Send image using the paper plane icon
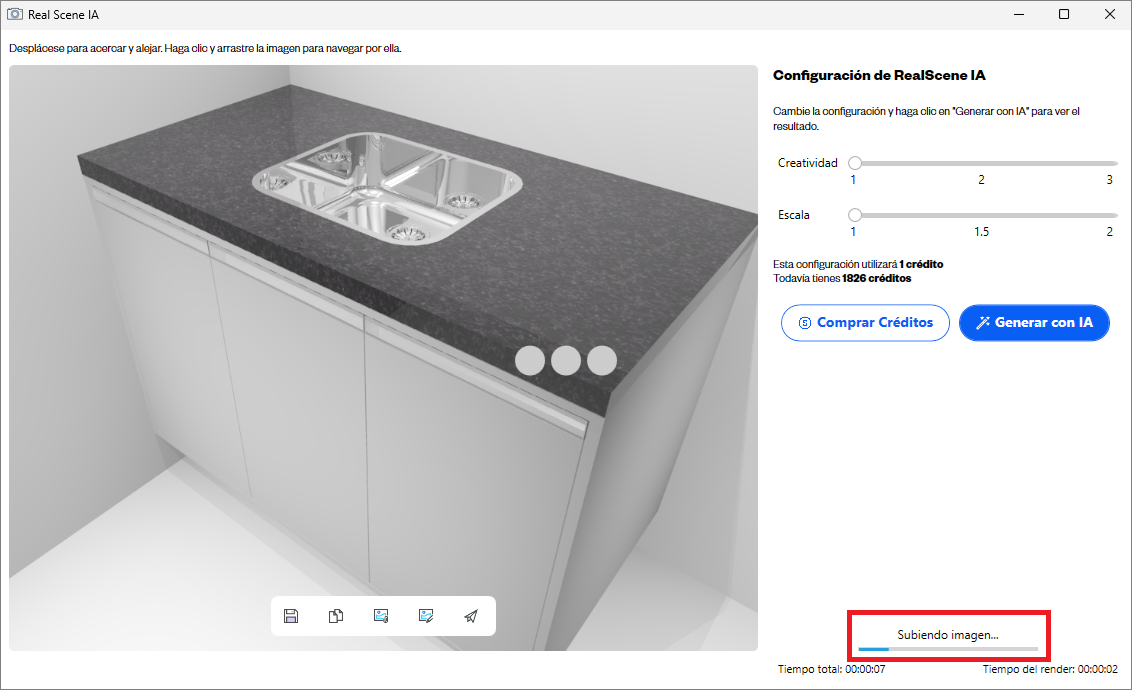The image size is (1132, 690). [x=471, y=616]
